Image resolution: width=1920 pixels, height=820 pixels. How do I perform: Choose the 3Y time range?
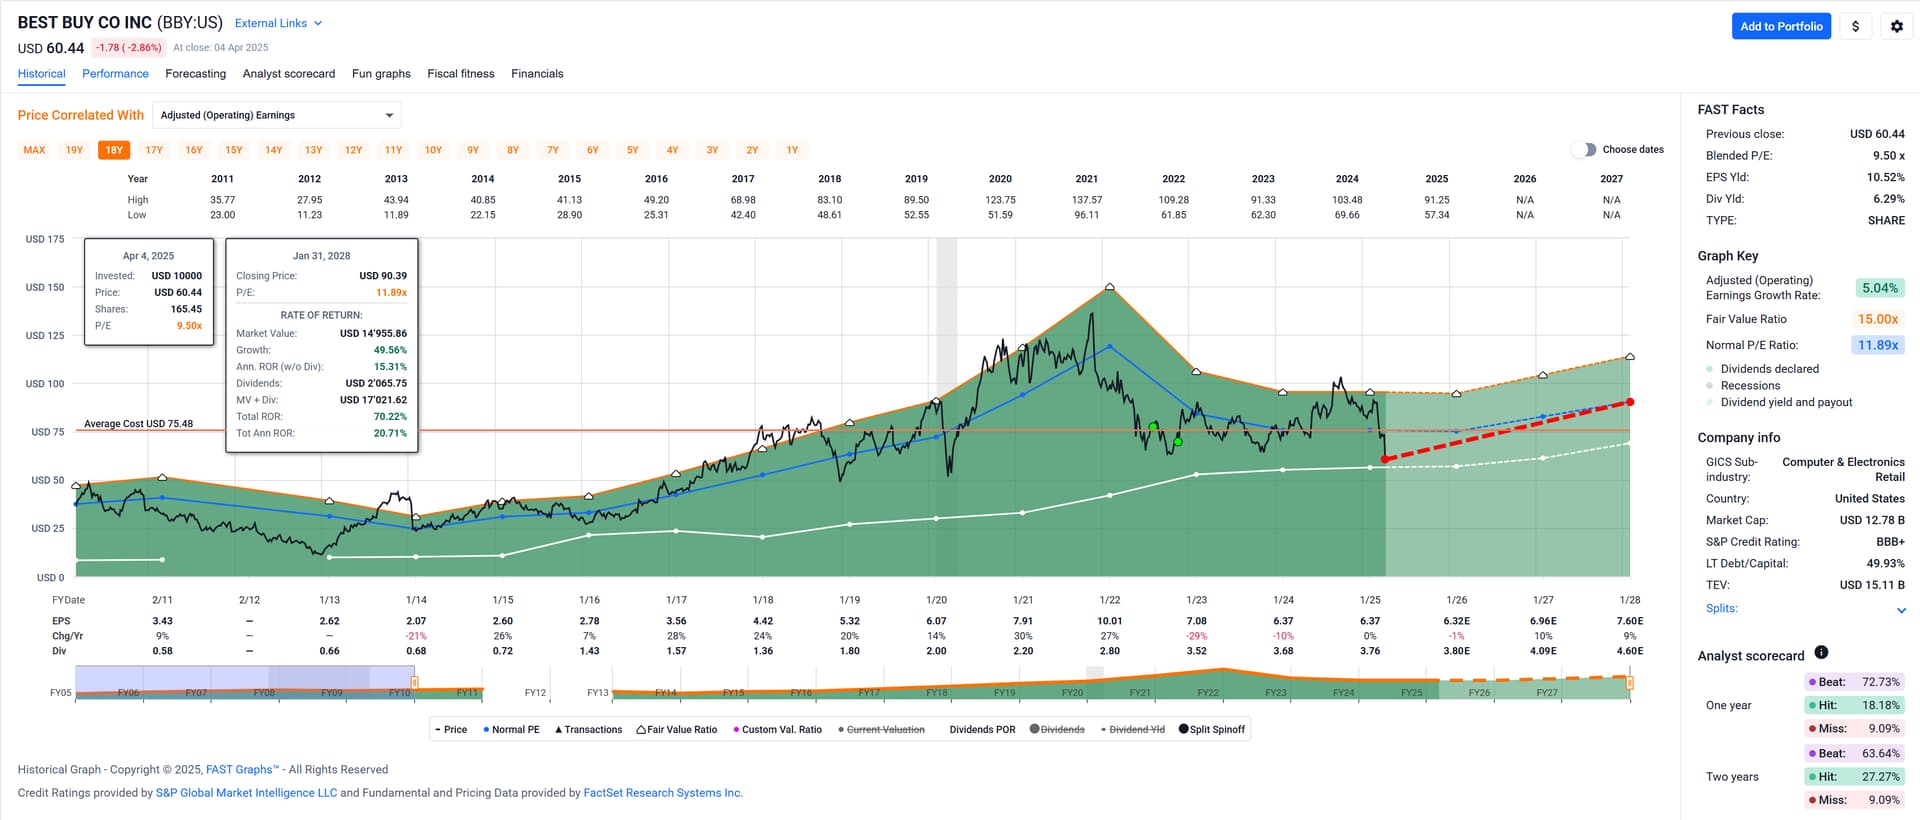pyautogui.click(x=712, y=150)
